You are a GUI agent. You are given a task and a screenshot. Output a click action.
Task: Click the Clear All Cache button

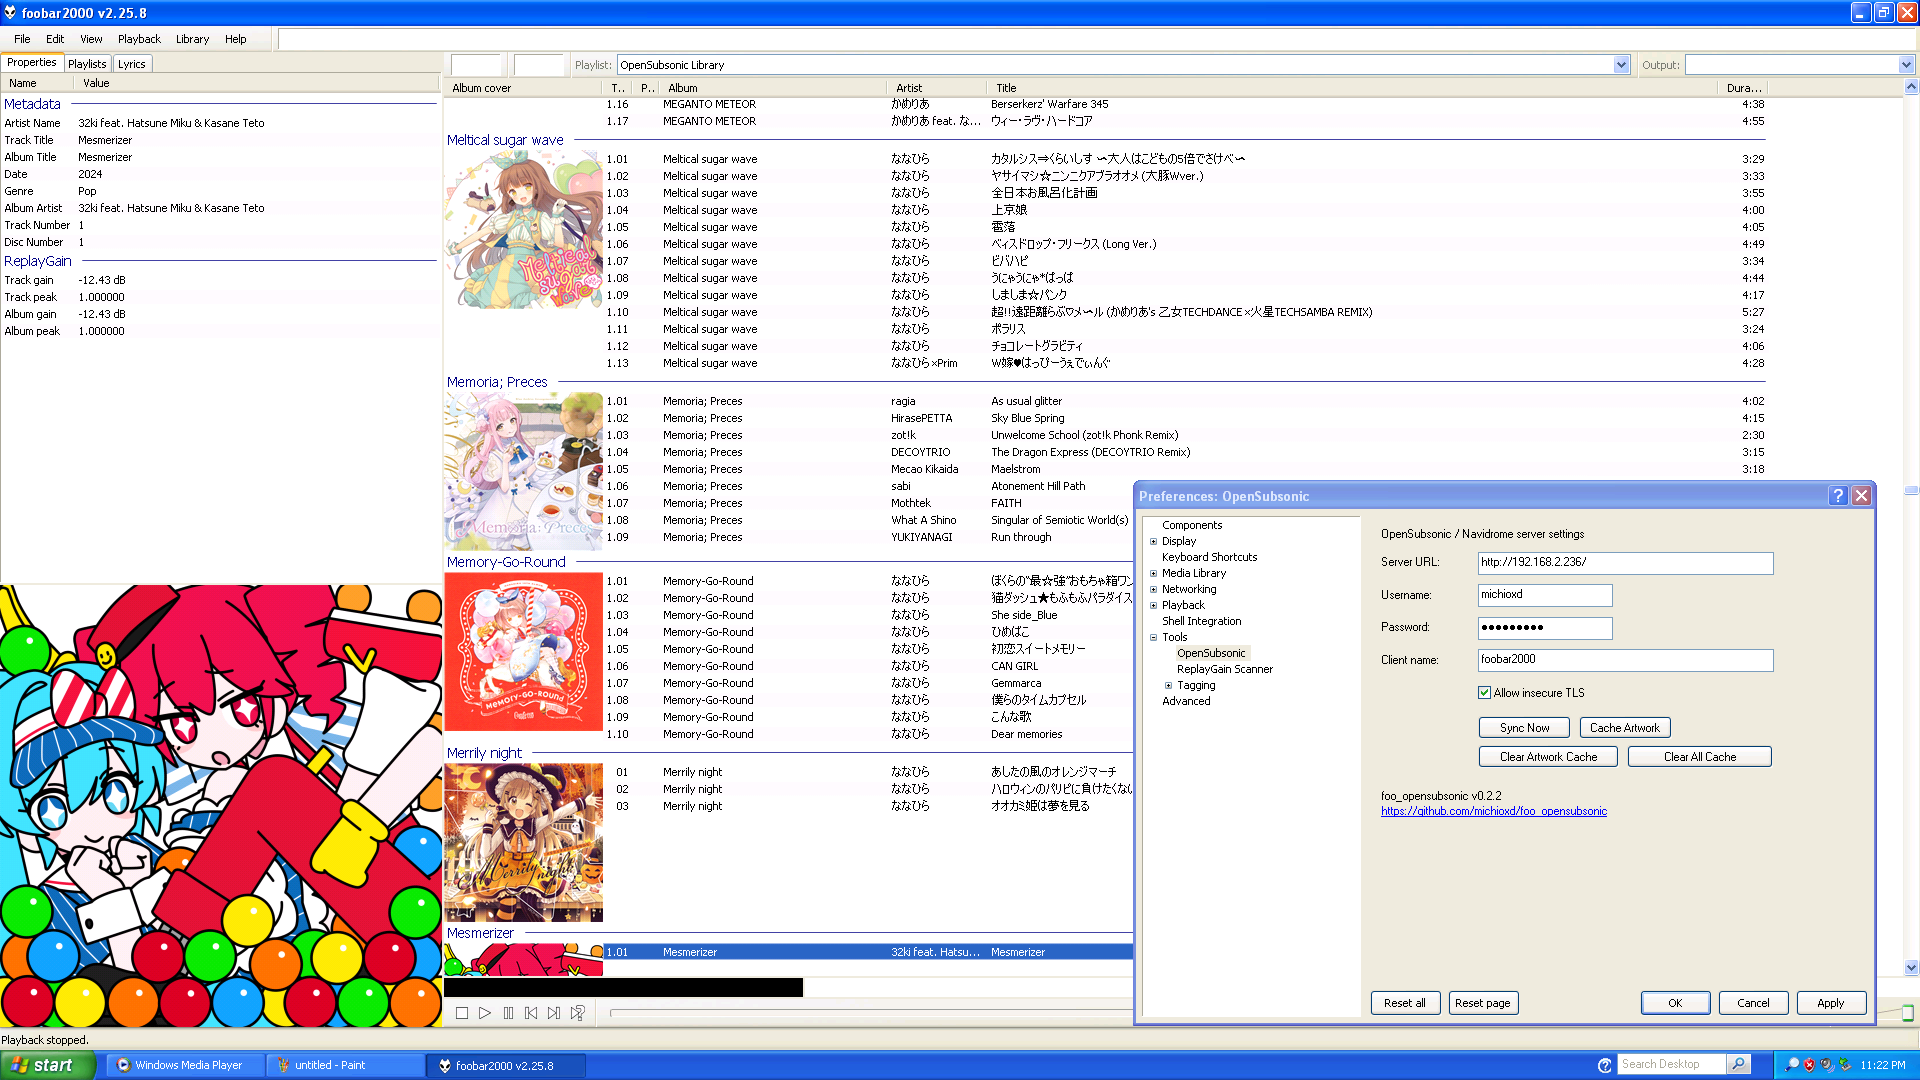pos(1699,757)
